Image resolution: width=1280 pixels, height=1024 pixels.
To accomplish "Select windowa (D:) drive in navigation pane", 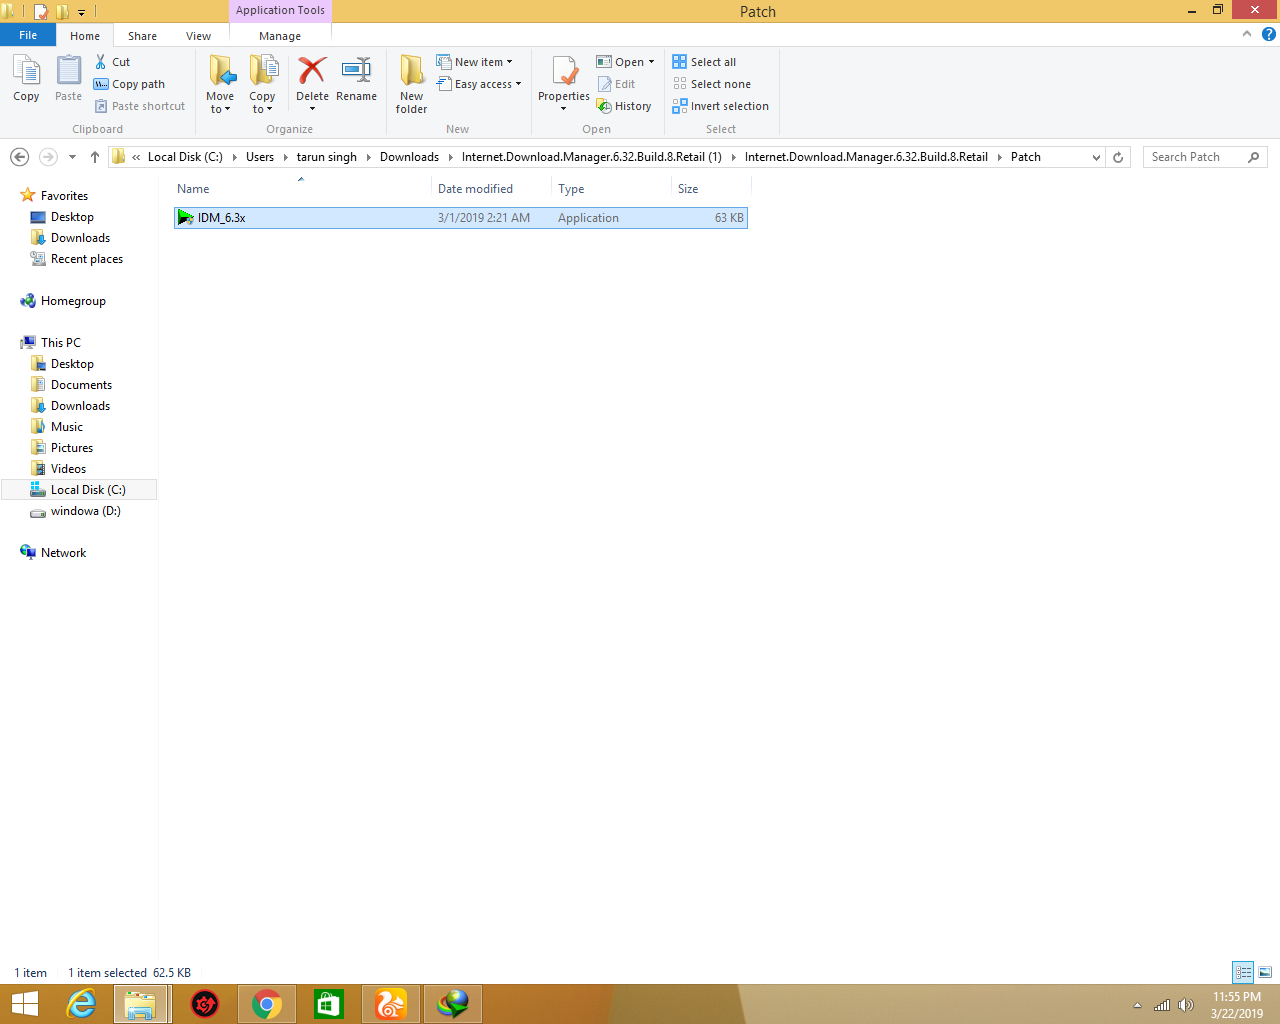I will click(85, 511).
